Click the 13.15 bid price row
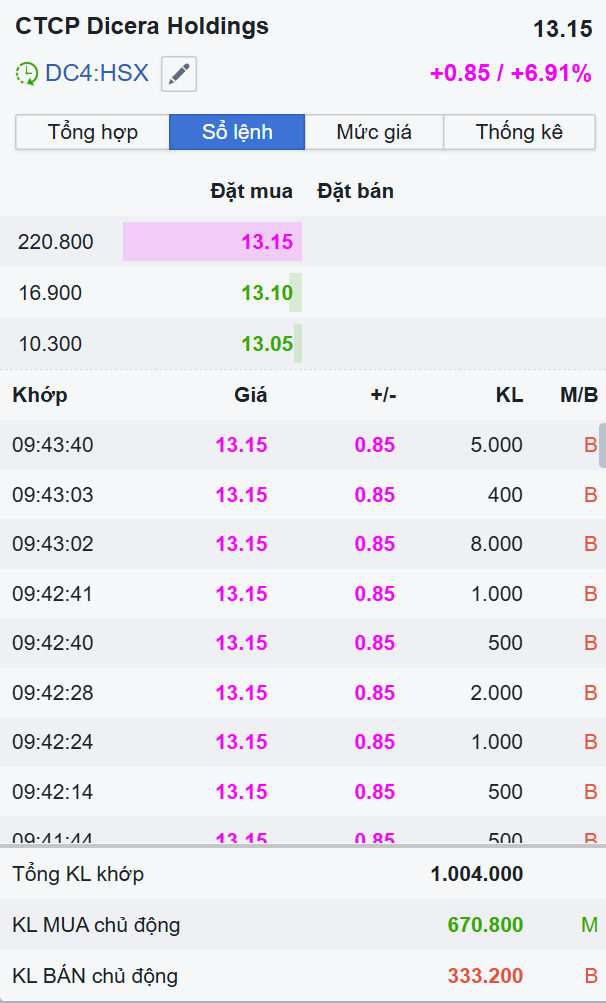 (x=266, y=242)
